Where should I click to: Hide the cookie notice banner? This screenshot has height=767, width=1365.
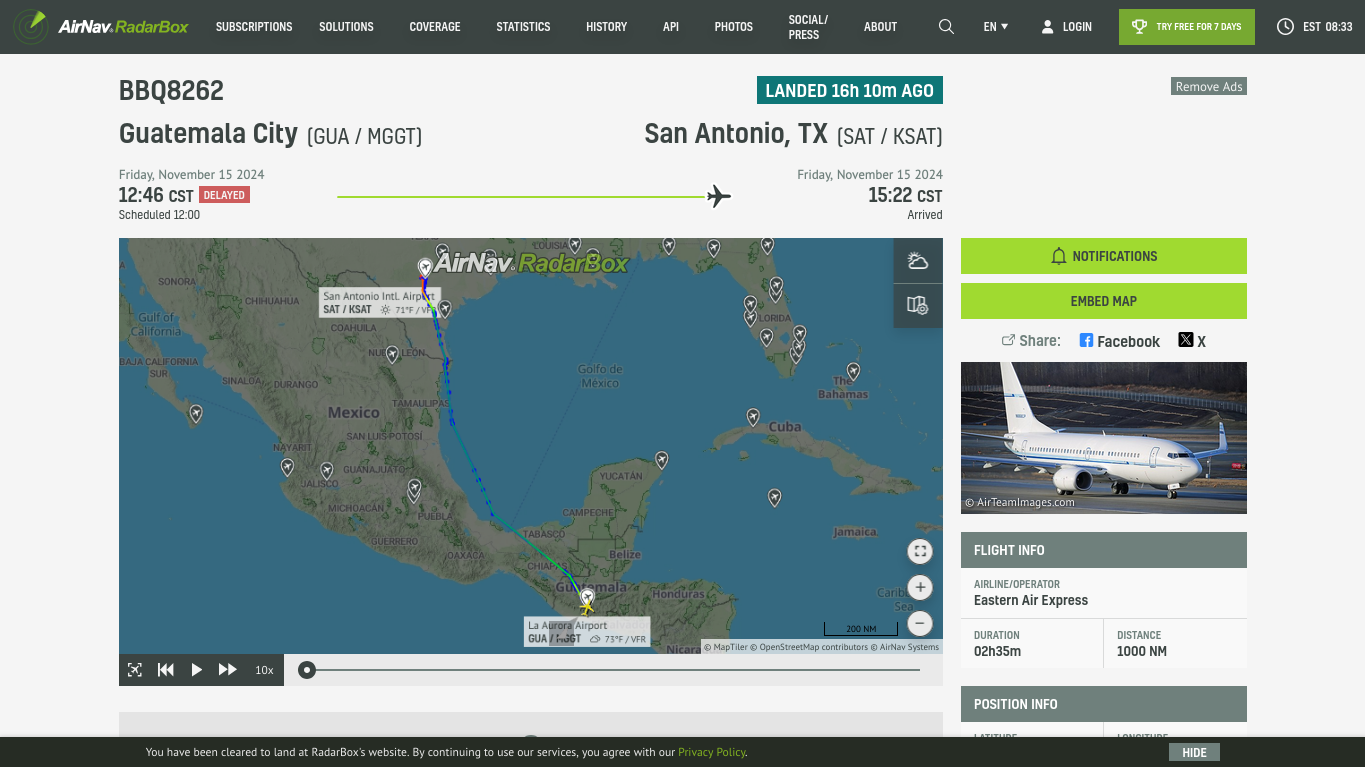click(x=1194, y=753)
